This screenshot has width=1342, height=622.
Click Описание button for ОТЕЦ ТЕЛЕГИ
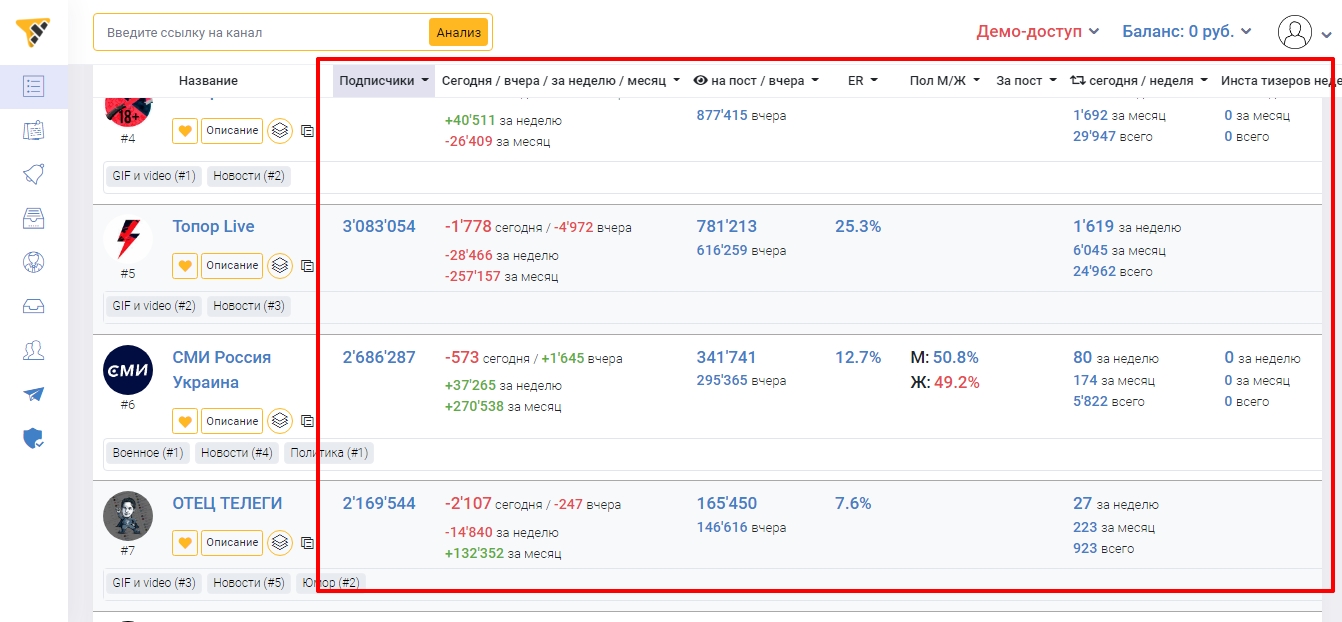click(x=232, y=543)
